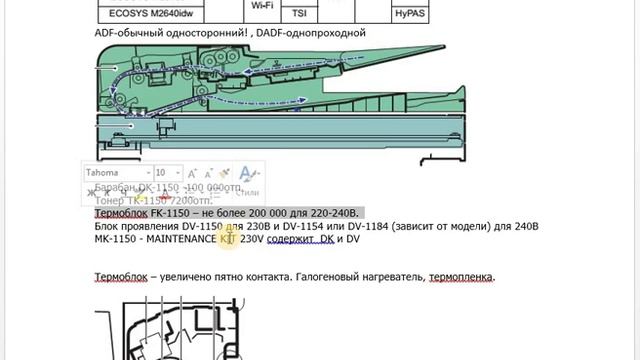Activate the Format Painter brush icon

(x=224, y=174)
